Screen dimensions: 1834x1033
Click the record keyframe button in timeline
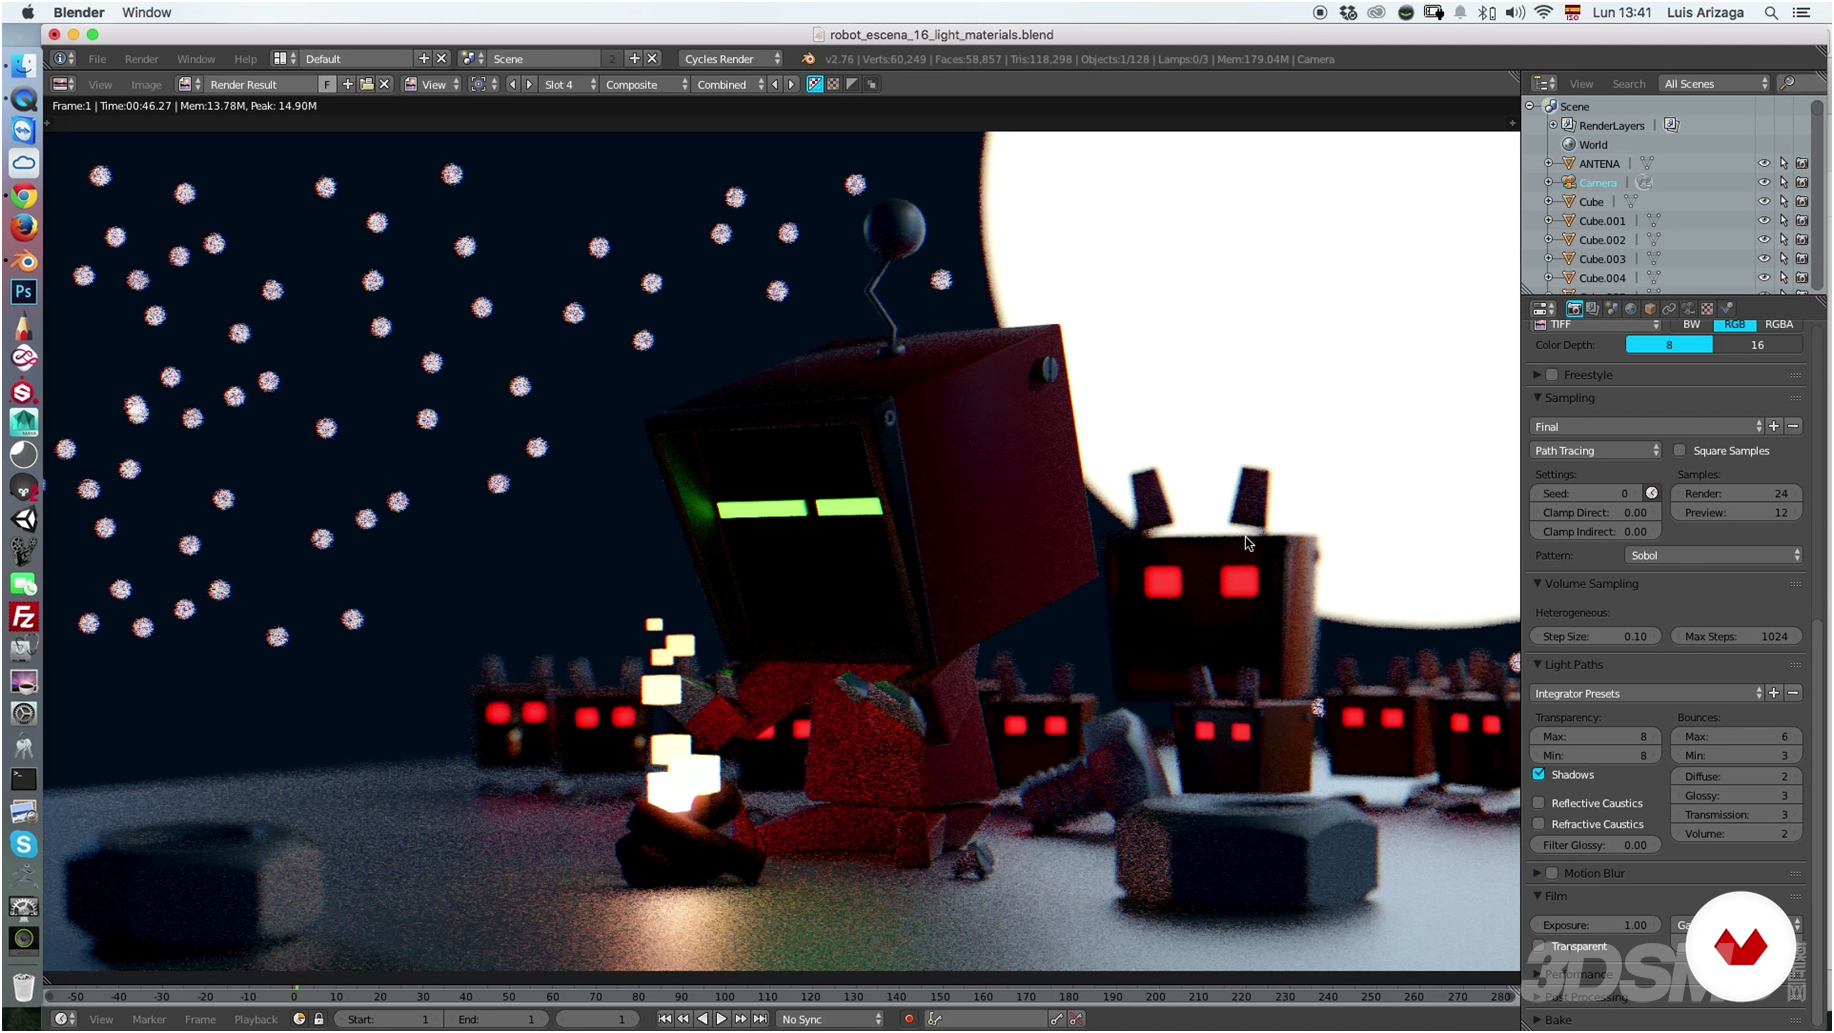pyautogui.click(x=909, y=1019)
